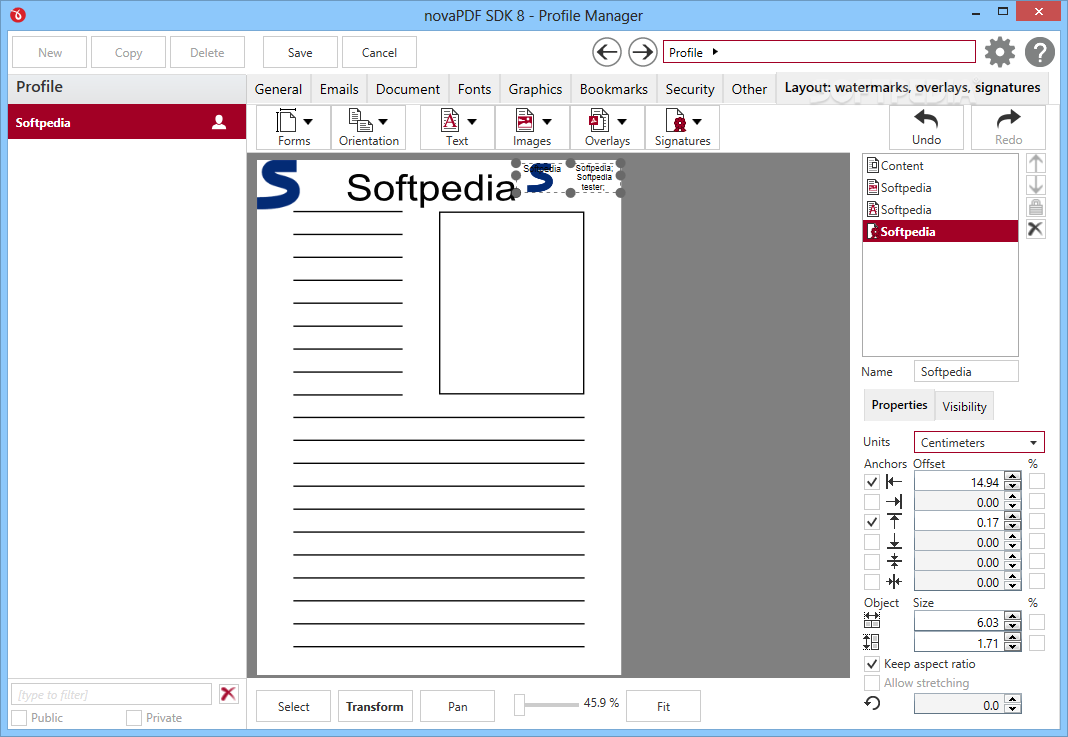
Task: Click the novaPDF app logo icon
Action: [18, 14]
